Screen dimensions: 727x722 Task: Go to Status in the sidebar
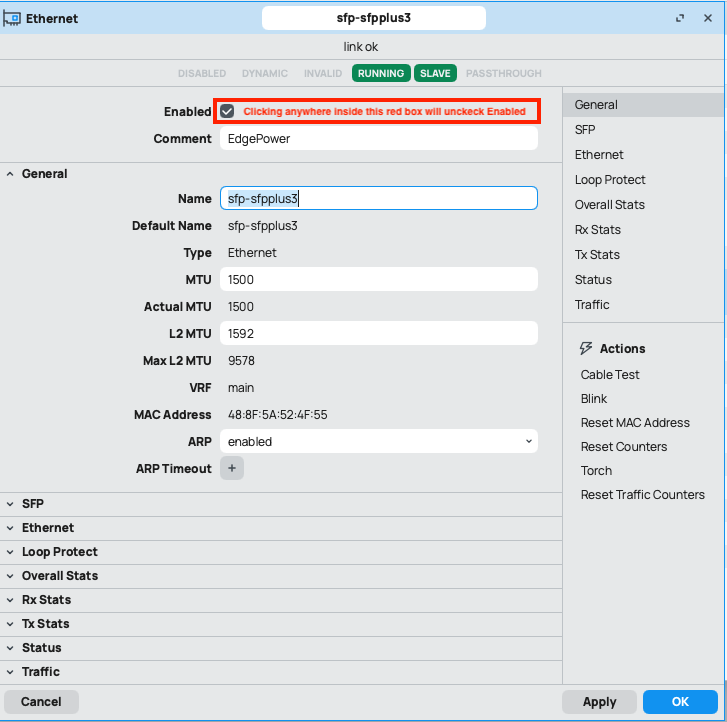coord(643,280)
